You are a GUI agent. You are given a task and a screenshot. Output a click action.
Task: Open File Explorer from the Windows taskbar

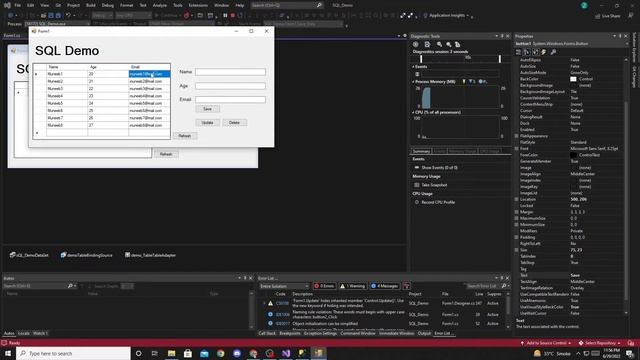[171, 353]
